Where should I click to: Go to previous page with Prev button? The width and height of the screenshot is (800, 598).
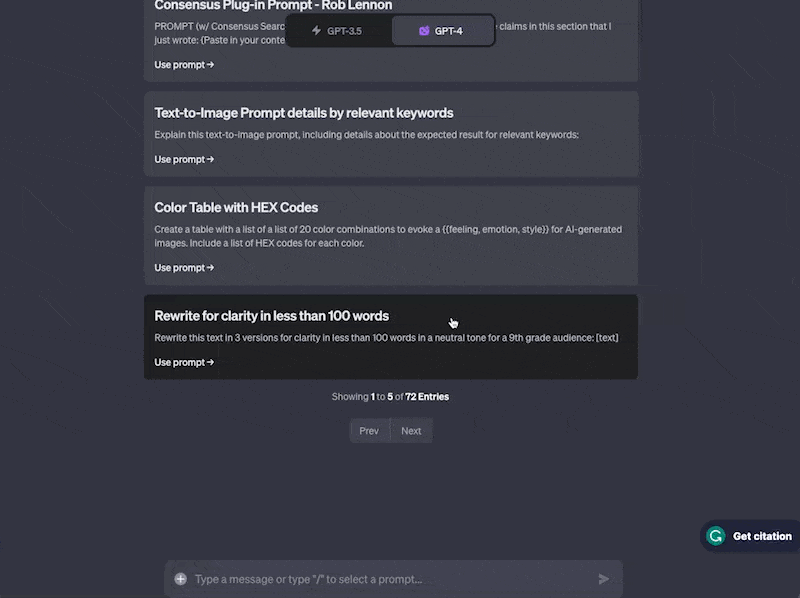click(369, 431)
